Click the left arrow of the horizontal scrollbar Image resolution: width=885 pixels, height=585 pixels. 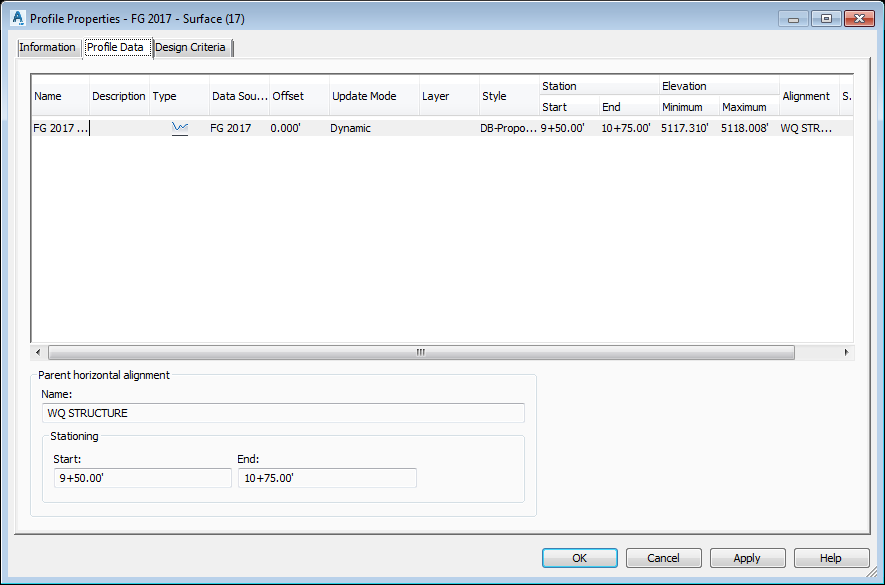click(x=37, y=352)
